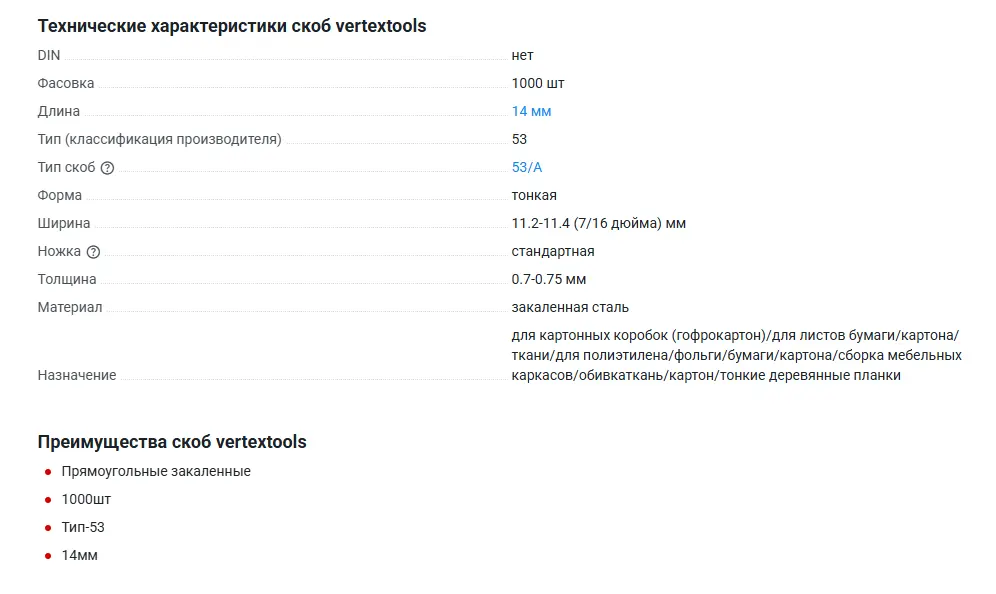Screen dimensions: 996x594
Task: Select the DIN row label
Action: point(49,55)
